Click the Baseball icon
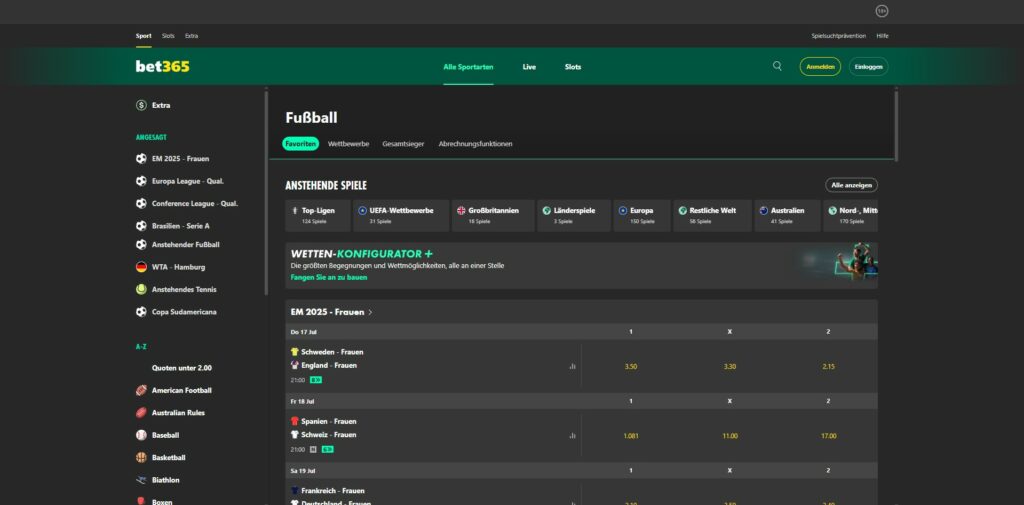The image size is (1024, 505). 141,435
